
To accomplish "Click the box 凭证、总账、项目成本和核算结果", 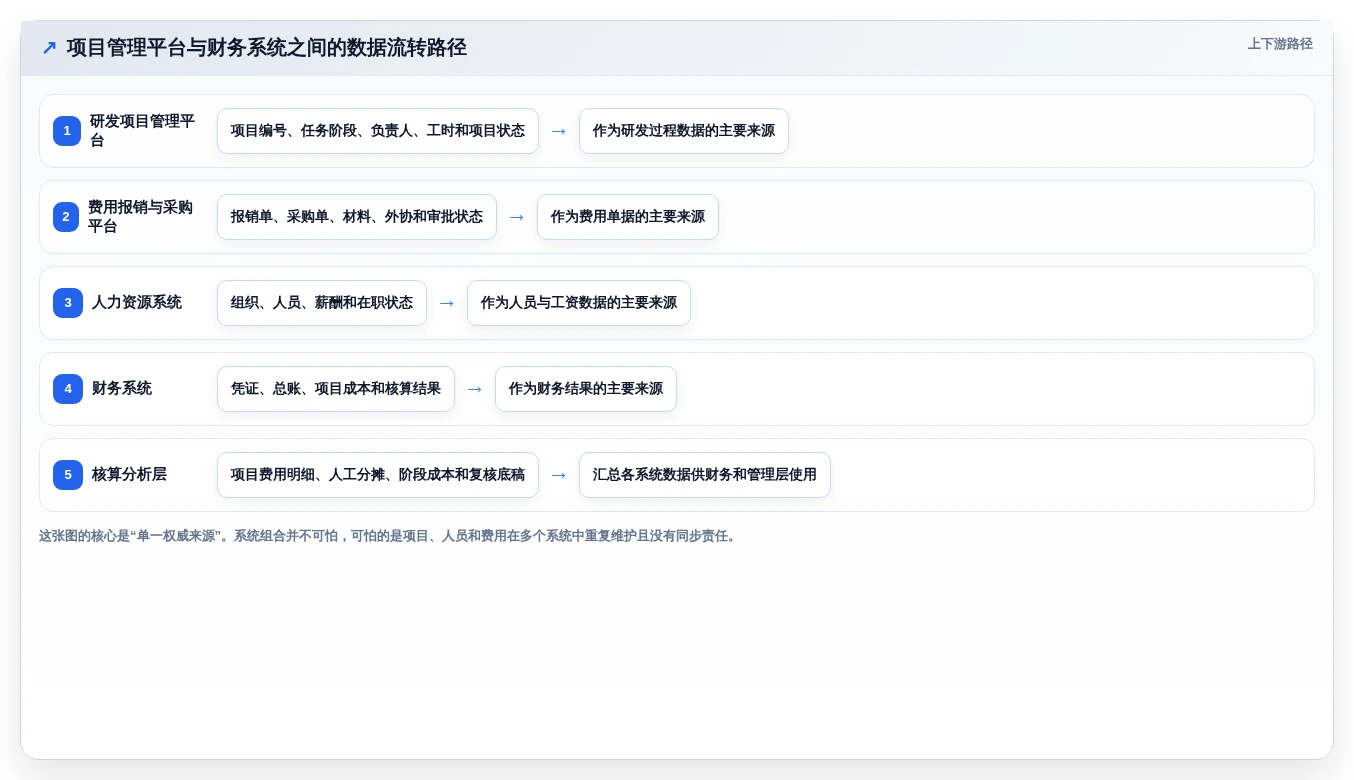I will tap(336, 389).
